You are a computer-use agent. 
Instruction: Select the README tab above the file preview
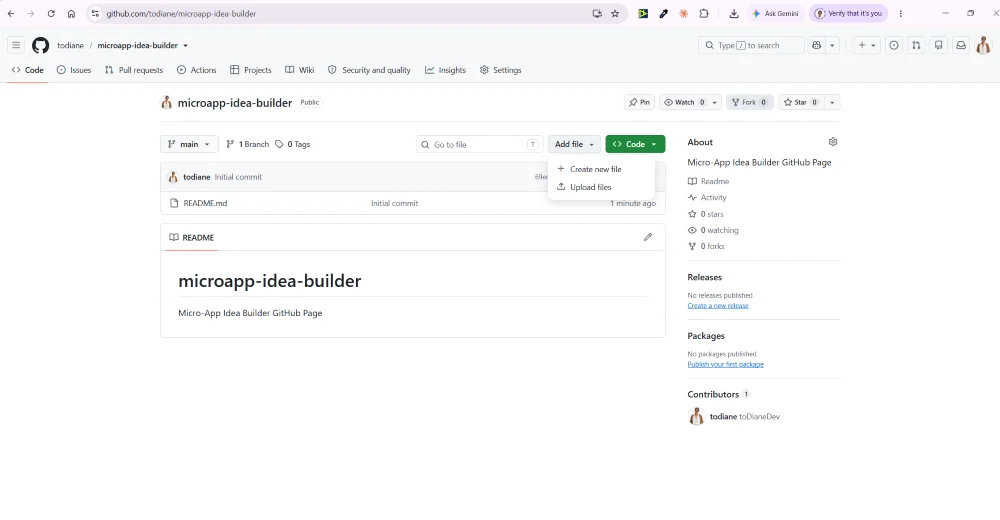191,237
